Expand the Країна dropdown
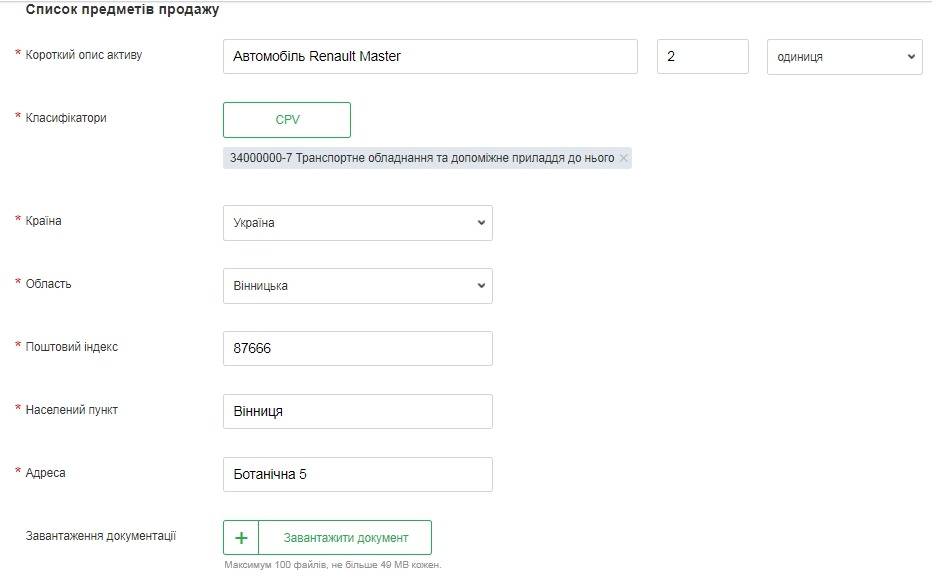Viewport: 932px width, 582px height. pyautogui.click(x=357, y=223)
